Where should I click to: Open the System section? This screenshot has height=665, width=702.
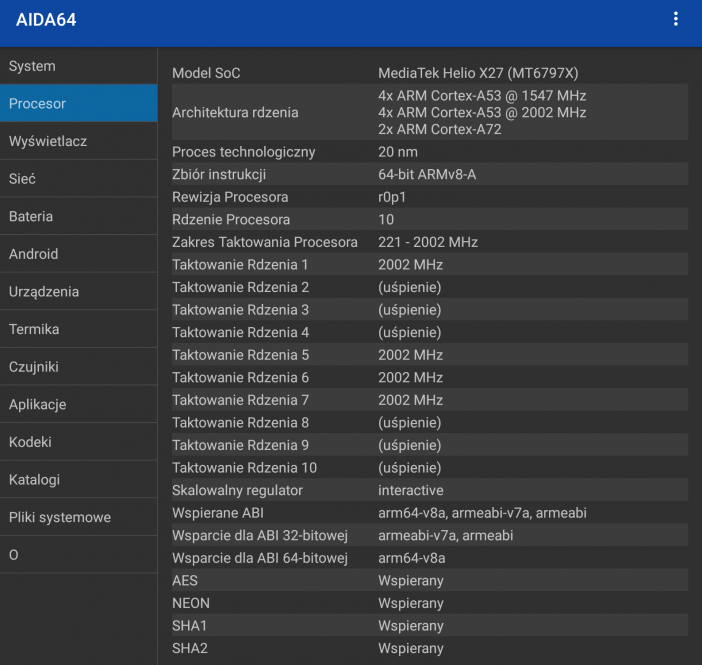coord(78,66)
